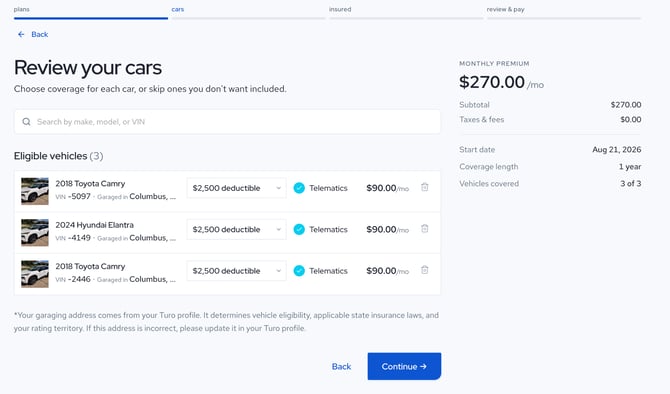Click the 'Aug 21, 2026' start date value
The height and width of the screenshot is (394, 670).
point(617,150)
